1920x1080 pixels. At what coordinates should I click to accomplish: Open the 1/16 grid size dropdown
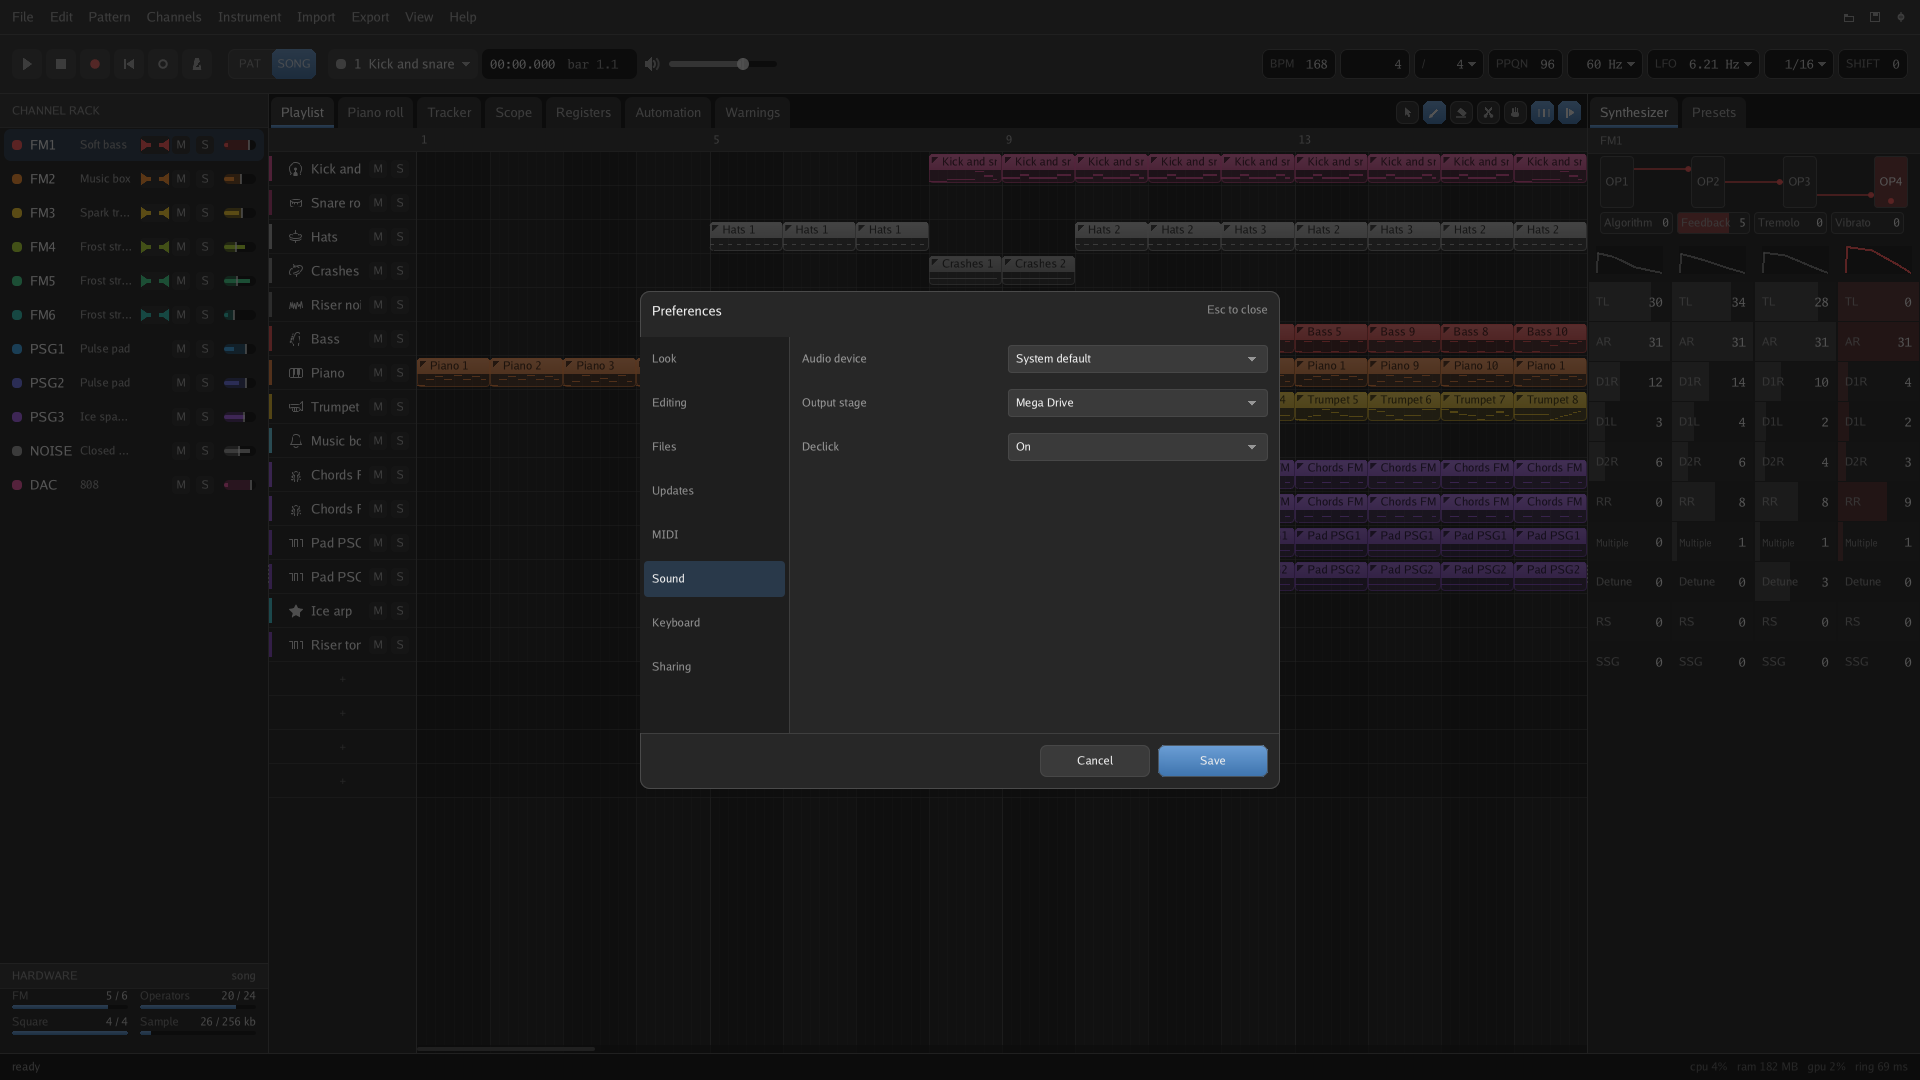1798,64
